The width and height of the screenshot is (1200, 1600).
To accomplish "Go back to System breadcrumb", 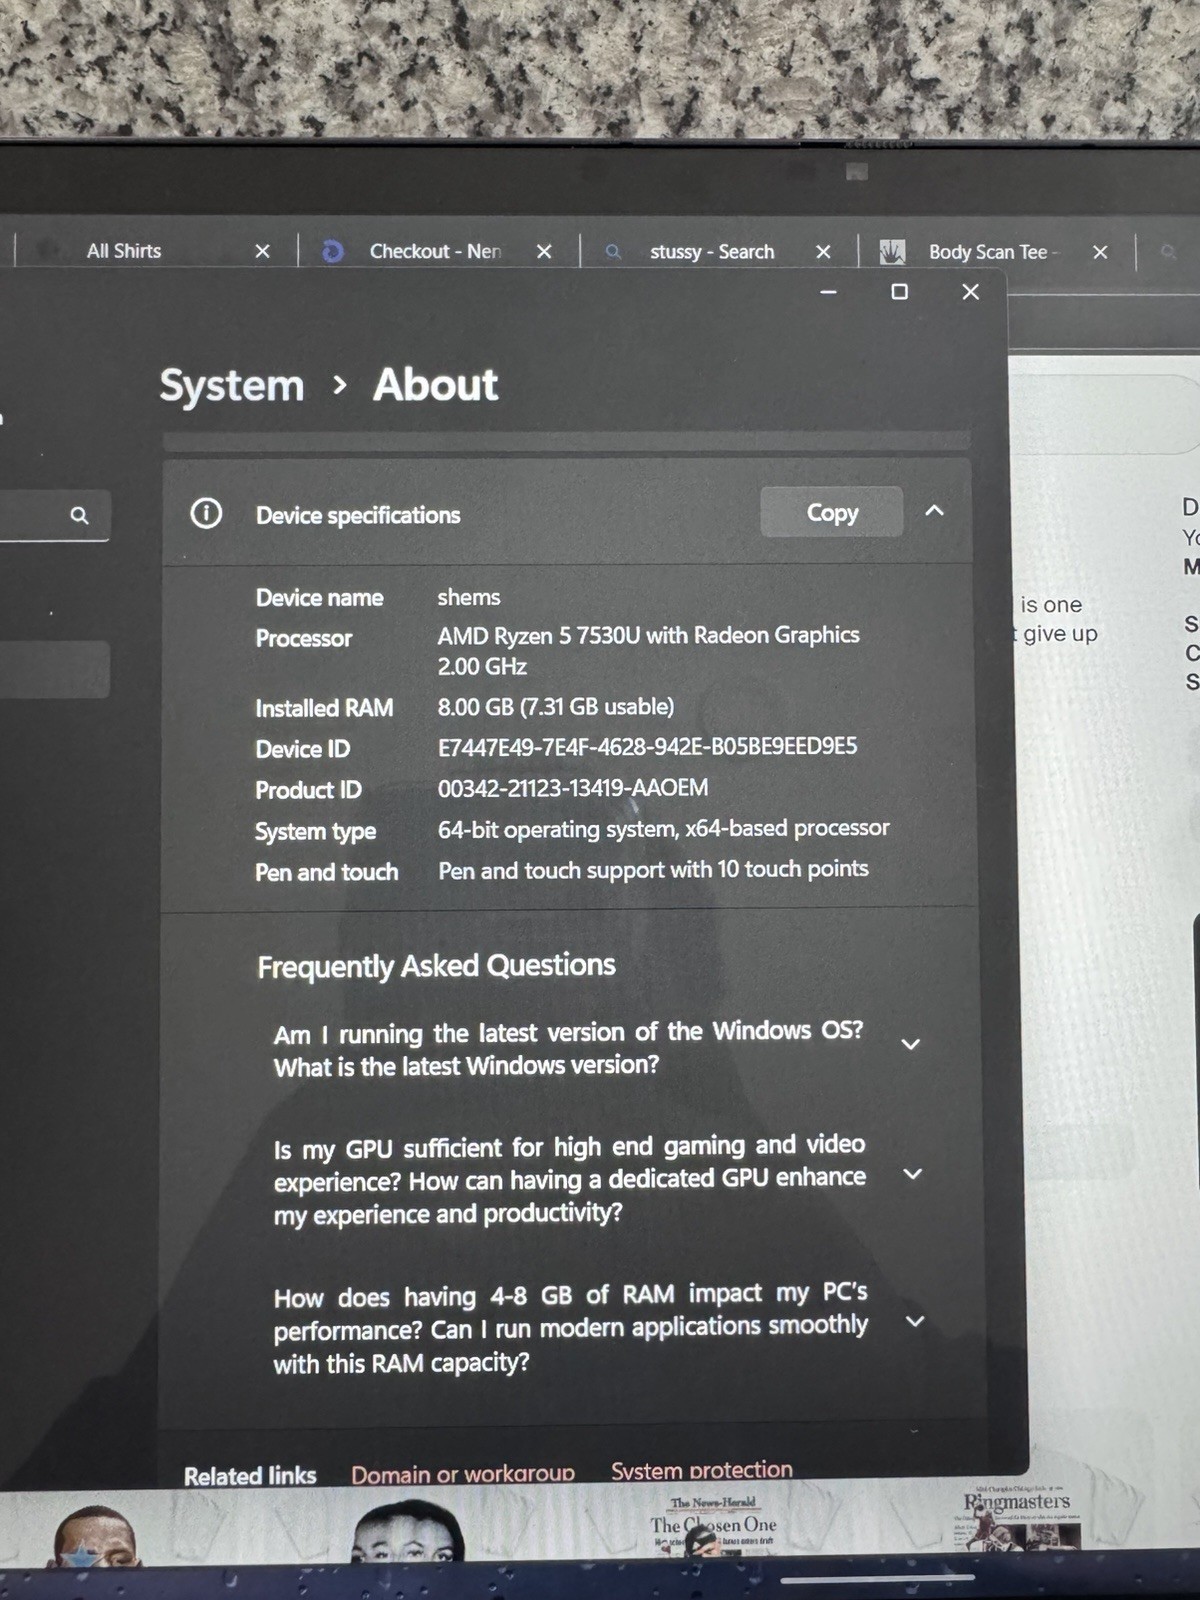I will click(x=232, y=386).
